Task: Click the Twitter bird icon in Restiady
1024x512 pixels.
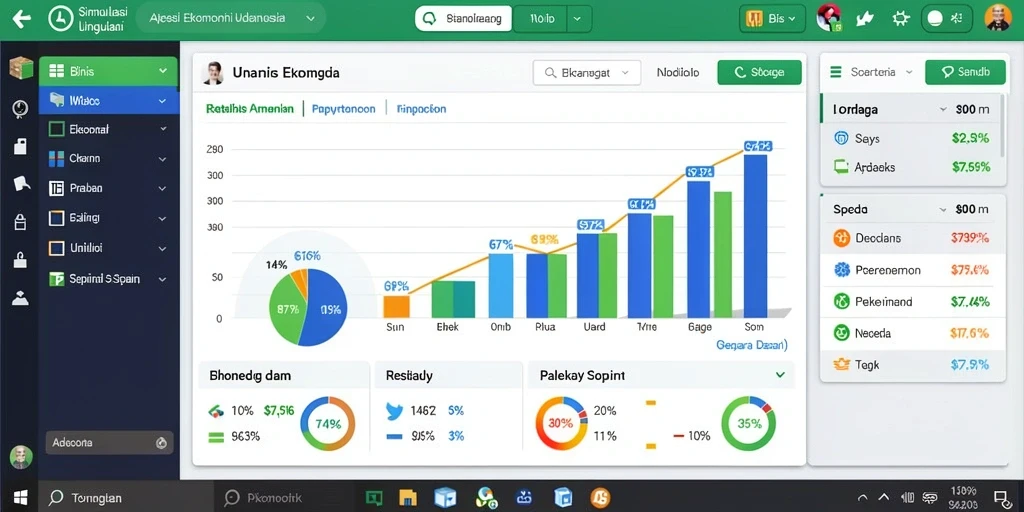Action: click(x=395, y=411)
